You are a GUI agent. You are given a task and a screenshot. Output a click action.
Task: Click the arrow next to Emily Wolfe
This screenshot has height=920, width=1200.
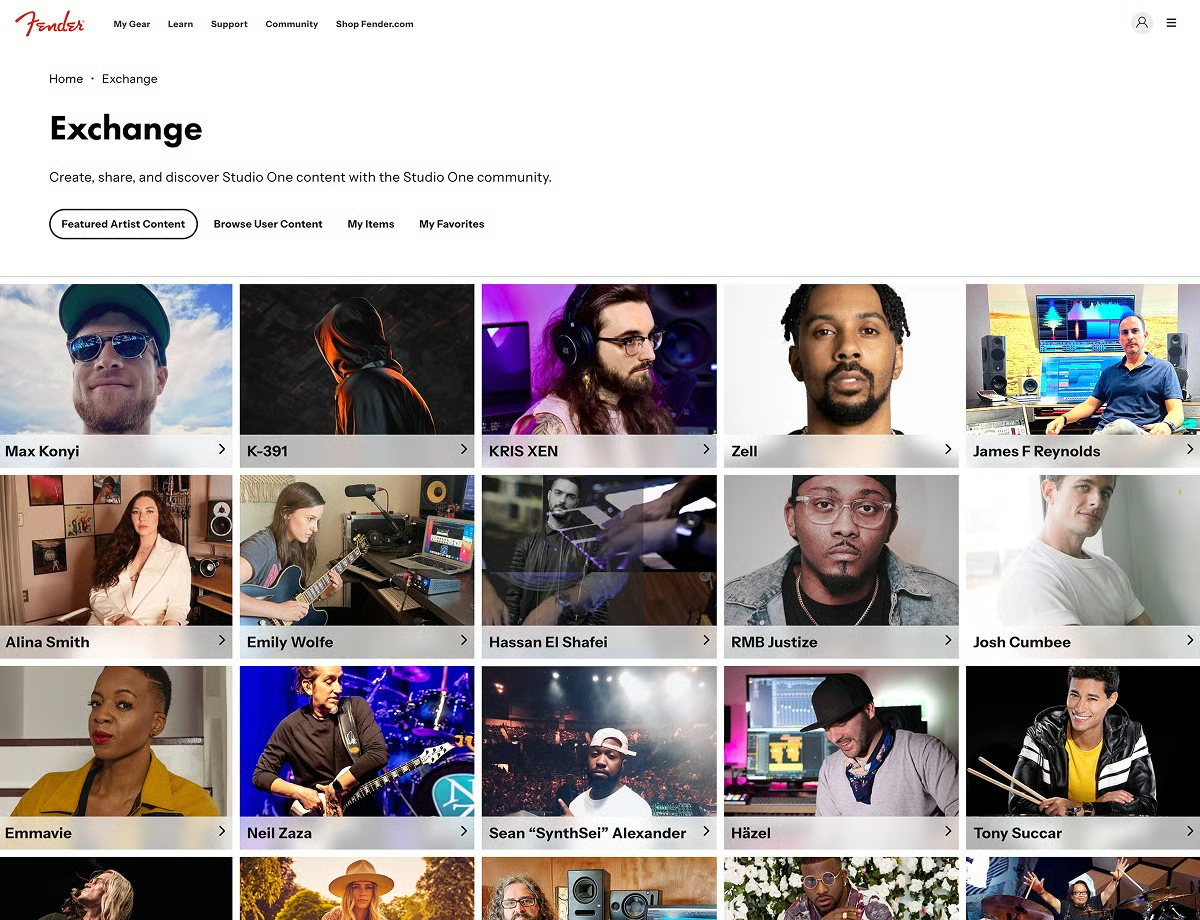(464, 641)
